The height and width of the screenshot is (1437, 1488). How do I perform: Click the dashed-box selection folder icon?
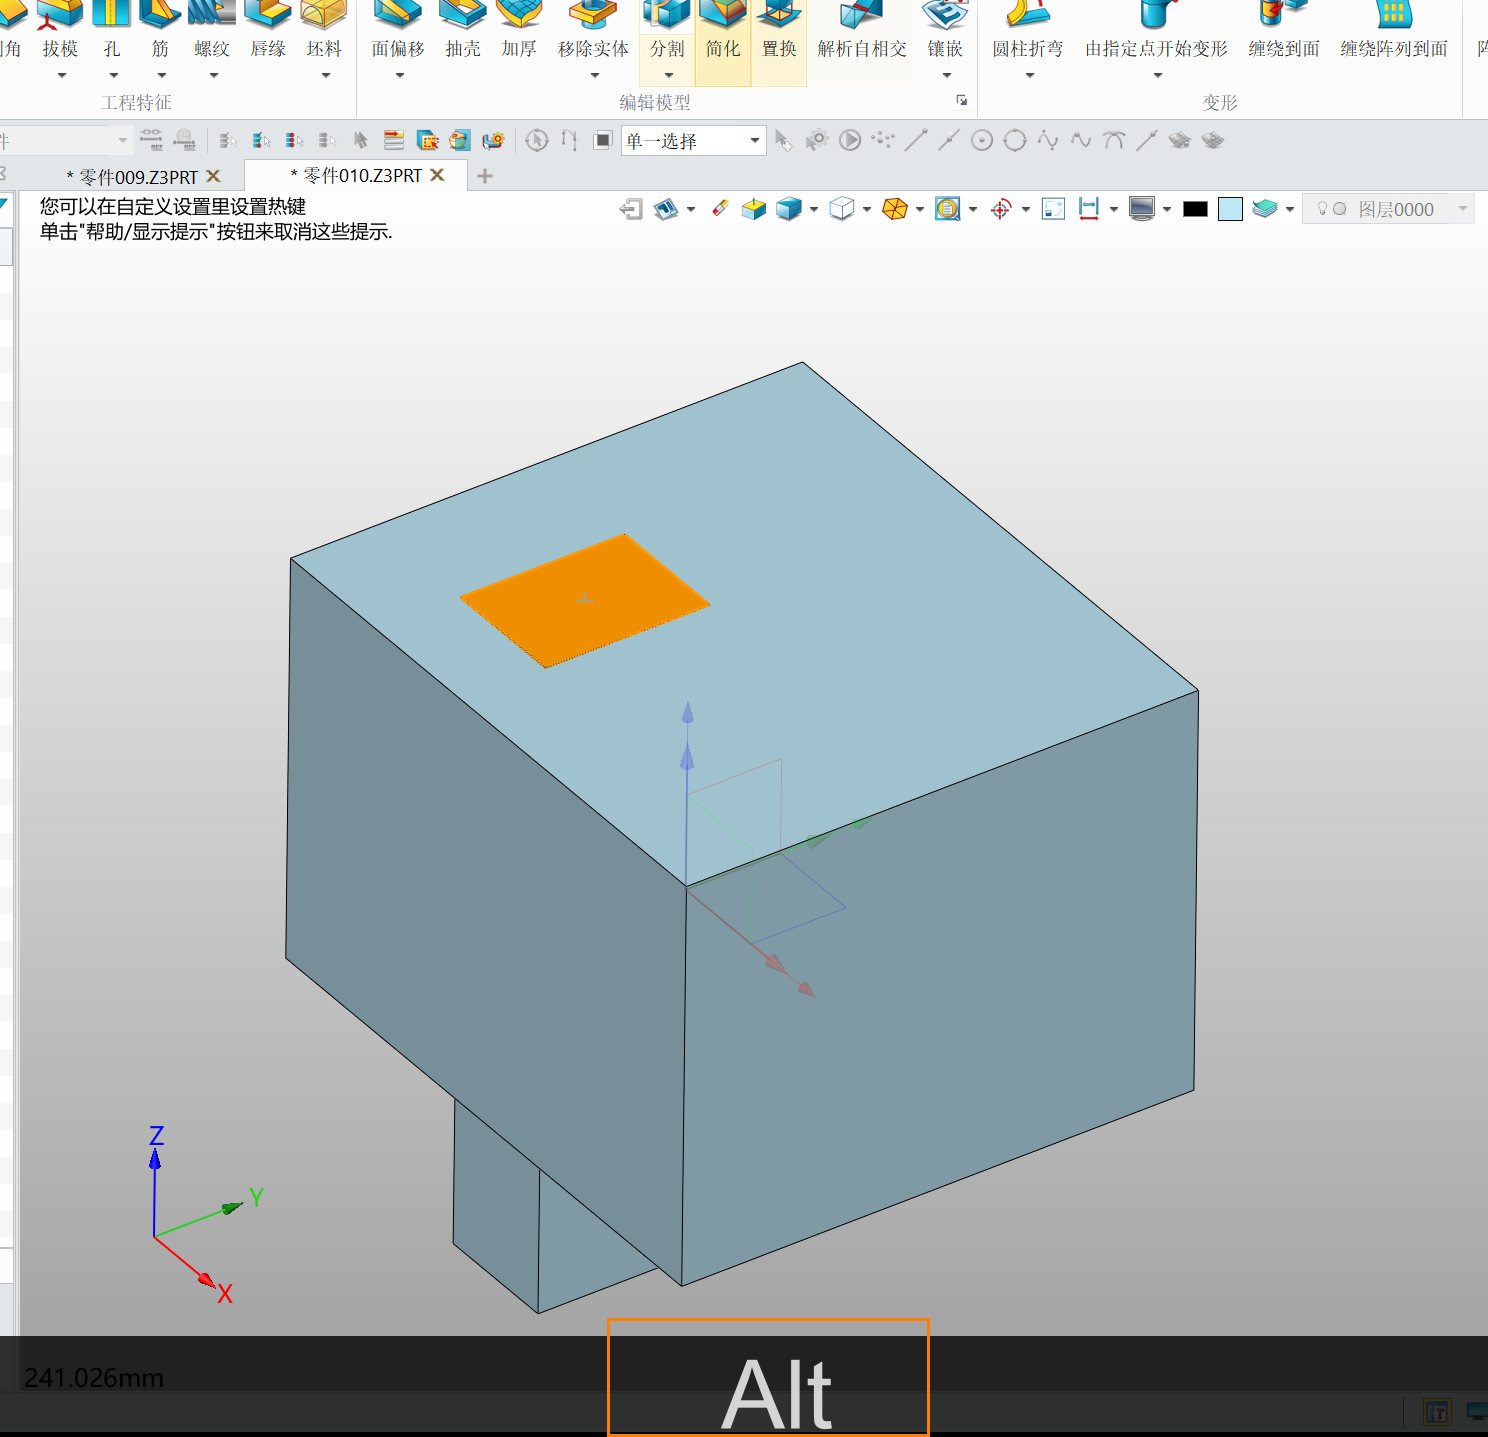click(428, 140)
